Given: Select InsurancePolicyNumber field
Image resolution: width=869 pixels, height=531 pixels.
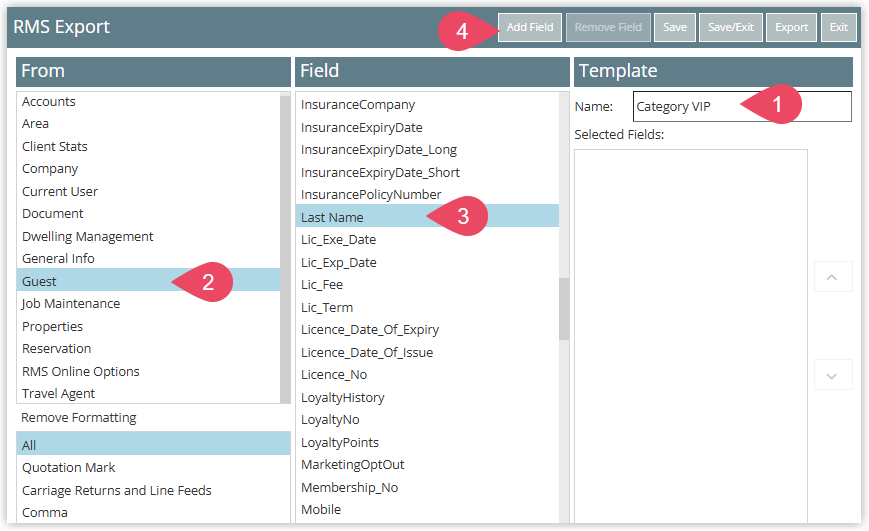Looking at the screenshot, I should tap(427, 195).
